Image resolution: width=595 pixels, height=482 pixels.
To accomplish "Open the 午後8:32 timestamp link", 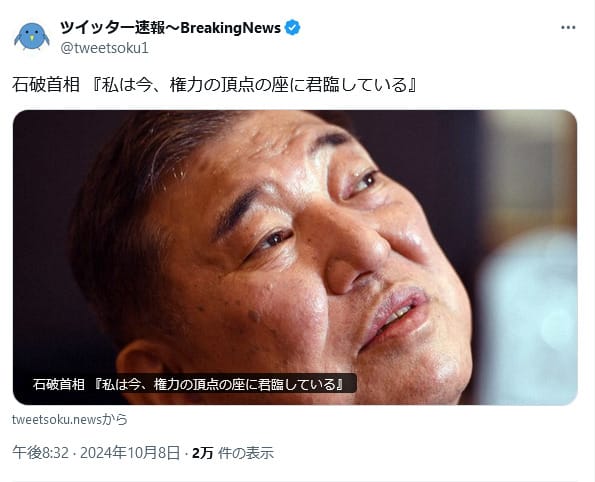I will [41, 453].
